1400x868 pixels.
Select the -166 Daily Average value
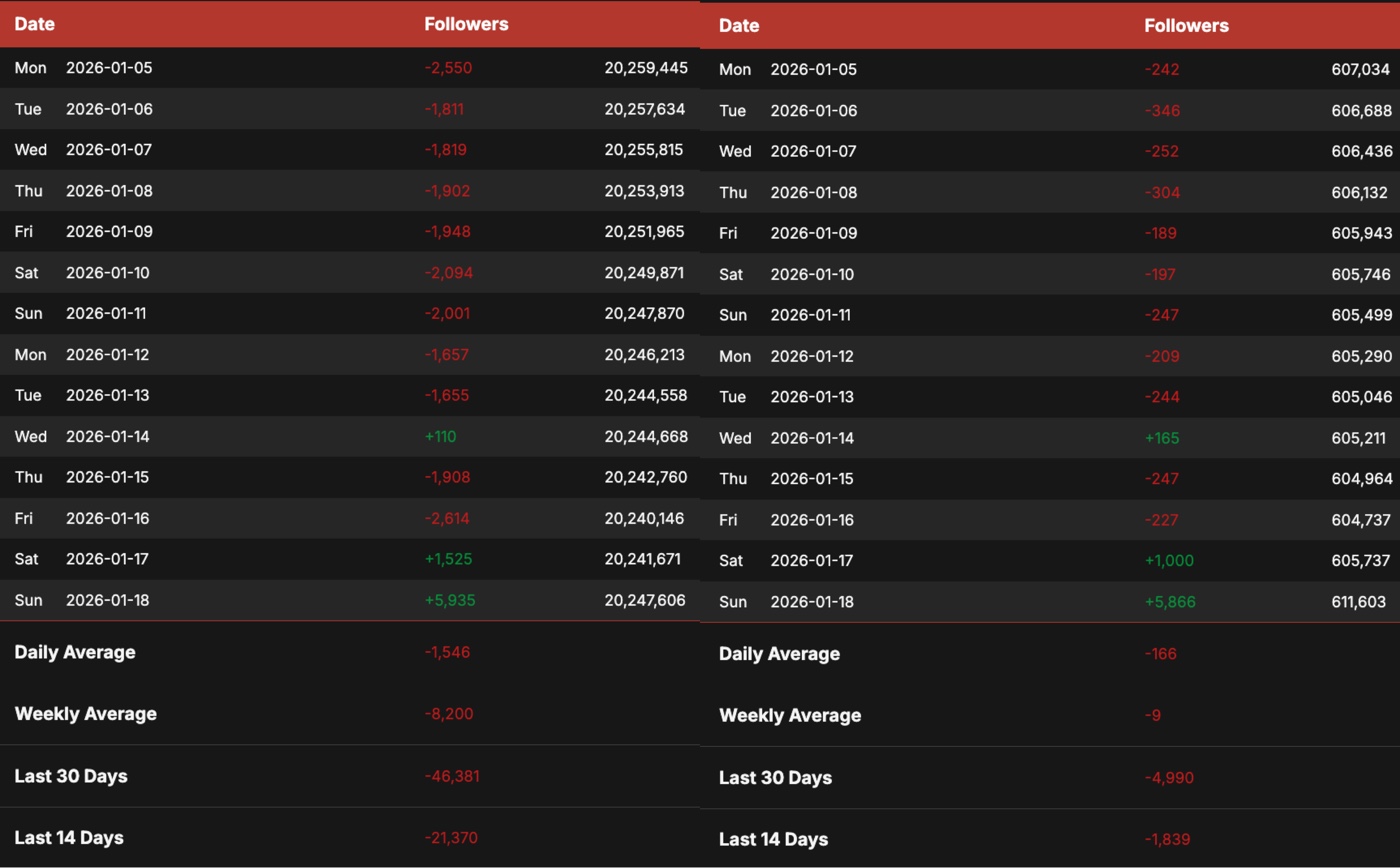pos(1160,654)
